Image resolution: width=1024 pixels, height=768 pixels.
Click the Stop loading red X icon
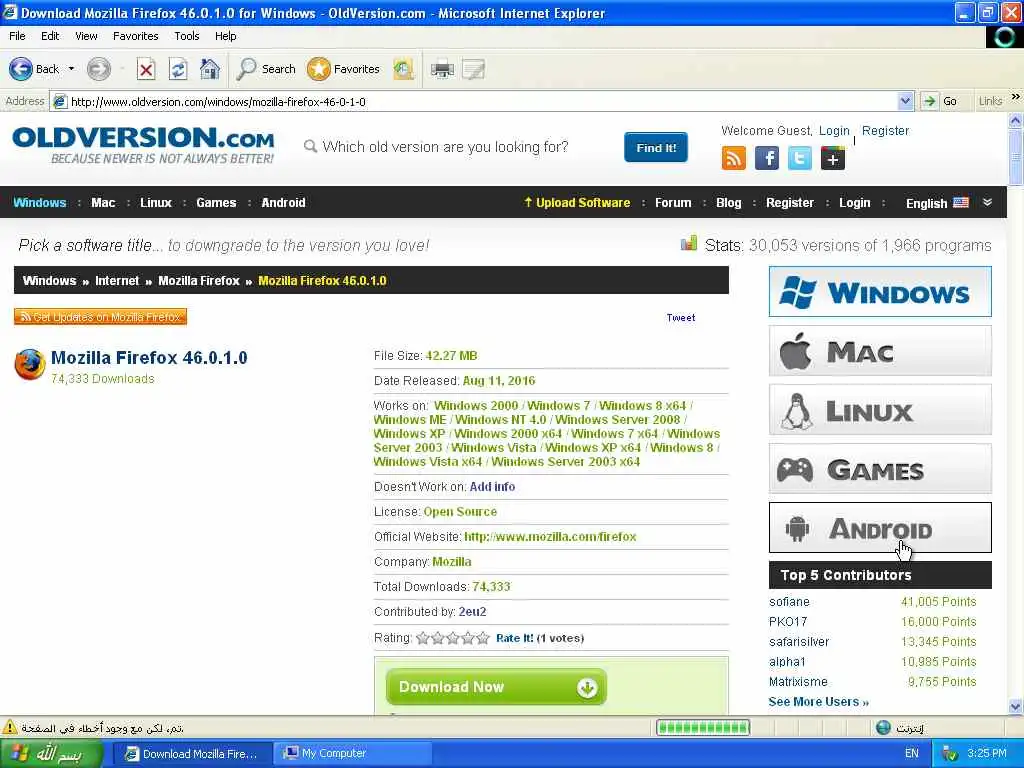pos(146,69)
